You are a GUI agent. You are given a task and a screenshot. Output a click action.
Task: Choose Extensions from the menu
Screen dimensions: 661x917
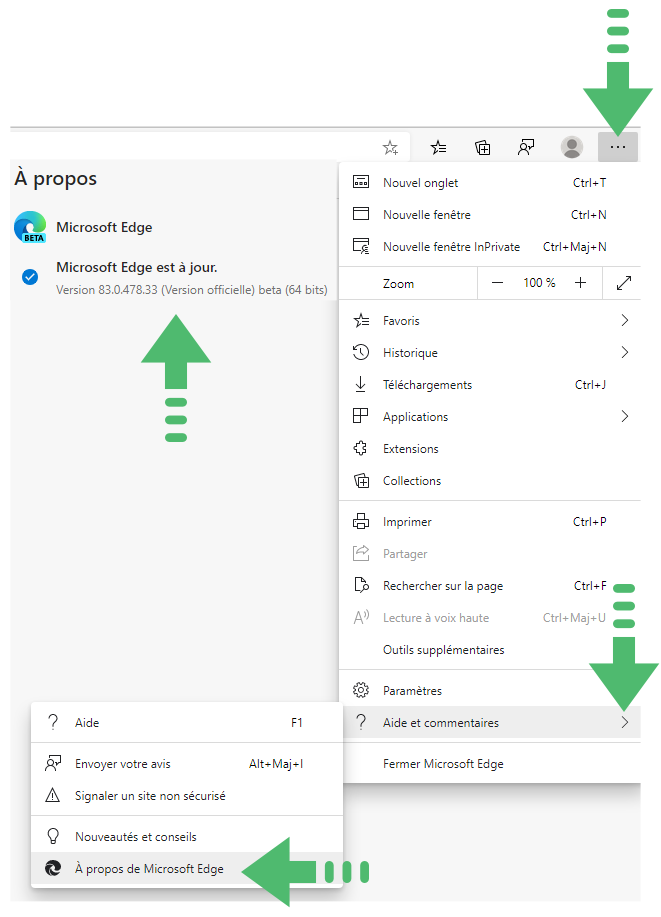click(490, 449)
